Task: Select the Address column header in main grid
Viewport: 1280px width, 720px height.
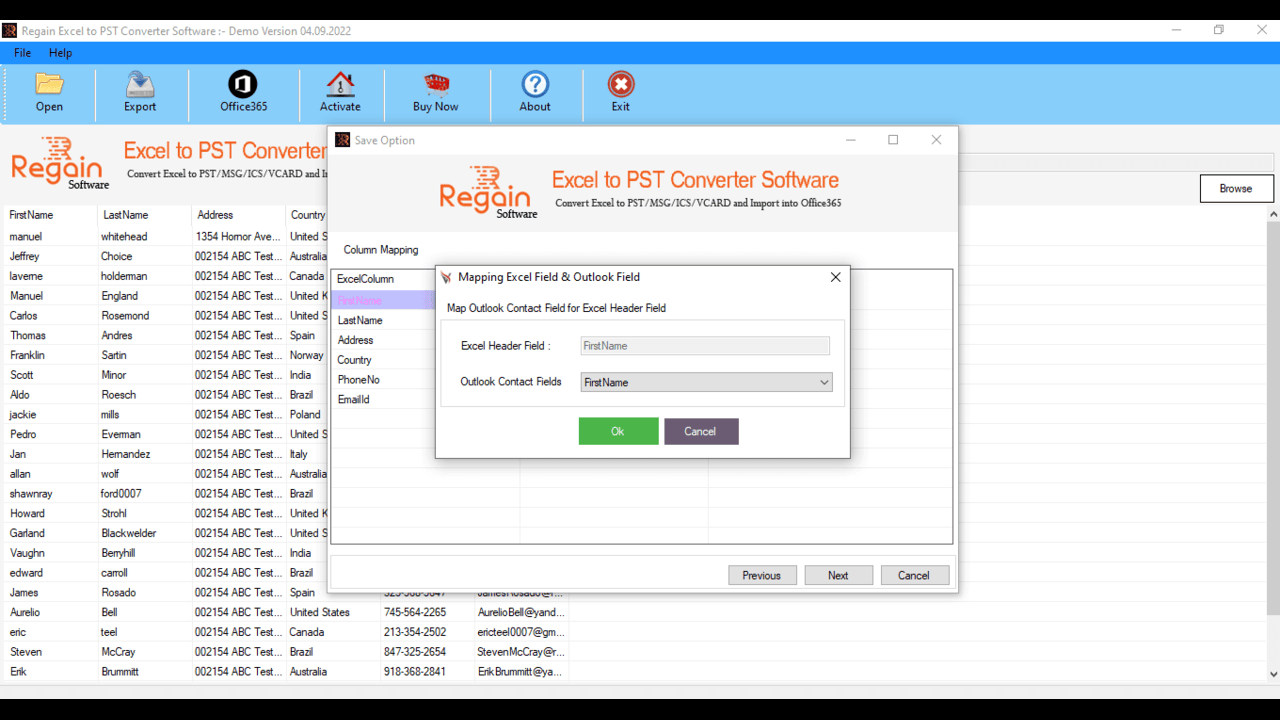Action: tap(238, 215)
